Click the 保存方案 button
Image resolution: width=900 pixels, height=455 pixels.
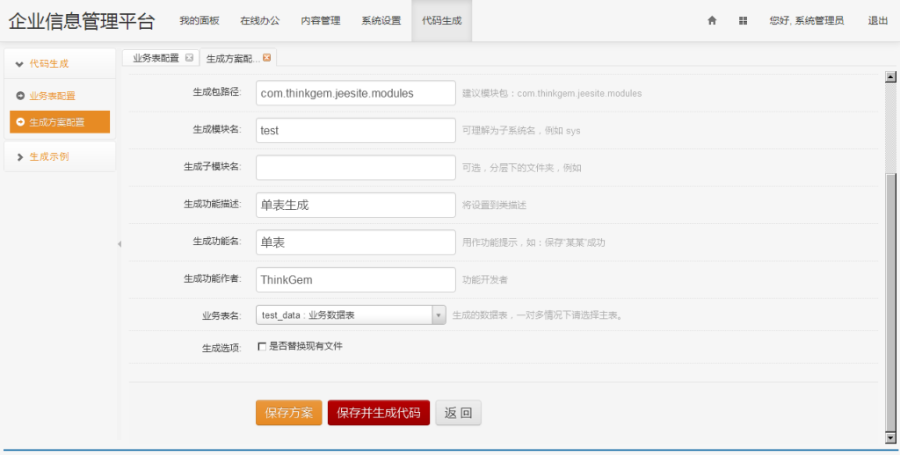pos(289,413)
